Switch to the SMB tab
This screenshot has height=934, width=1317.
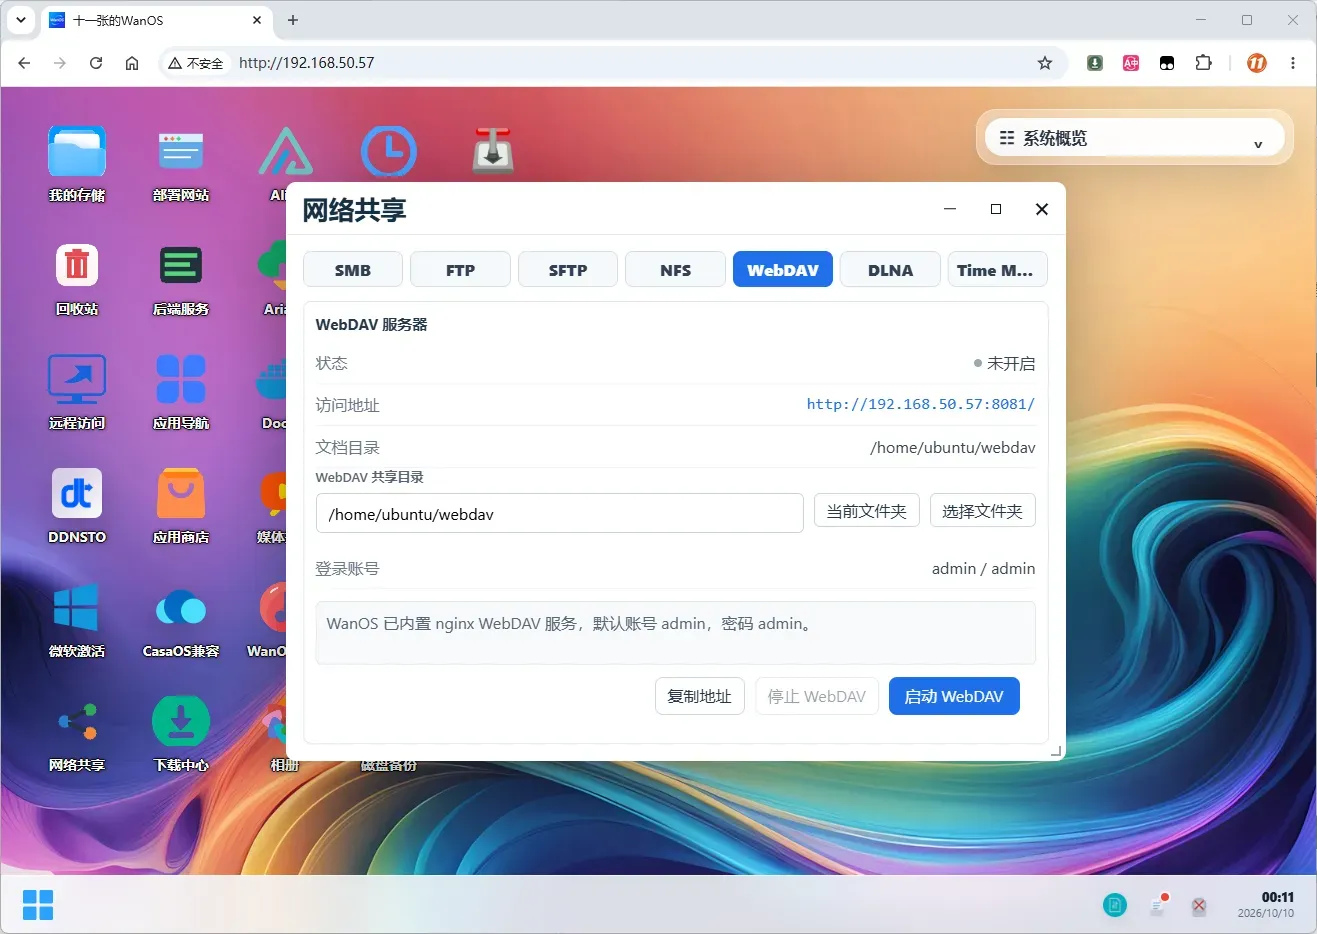[353, 270]
